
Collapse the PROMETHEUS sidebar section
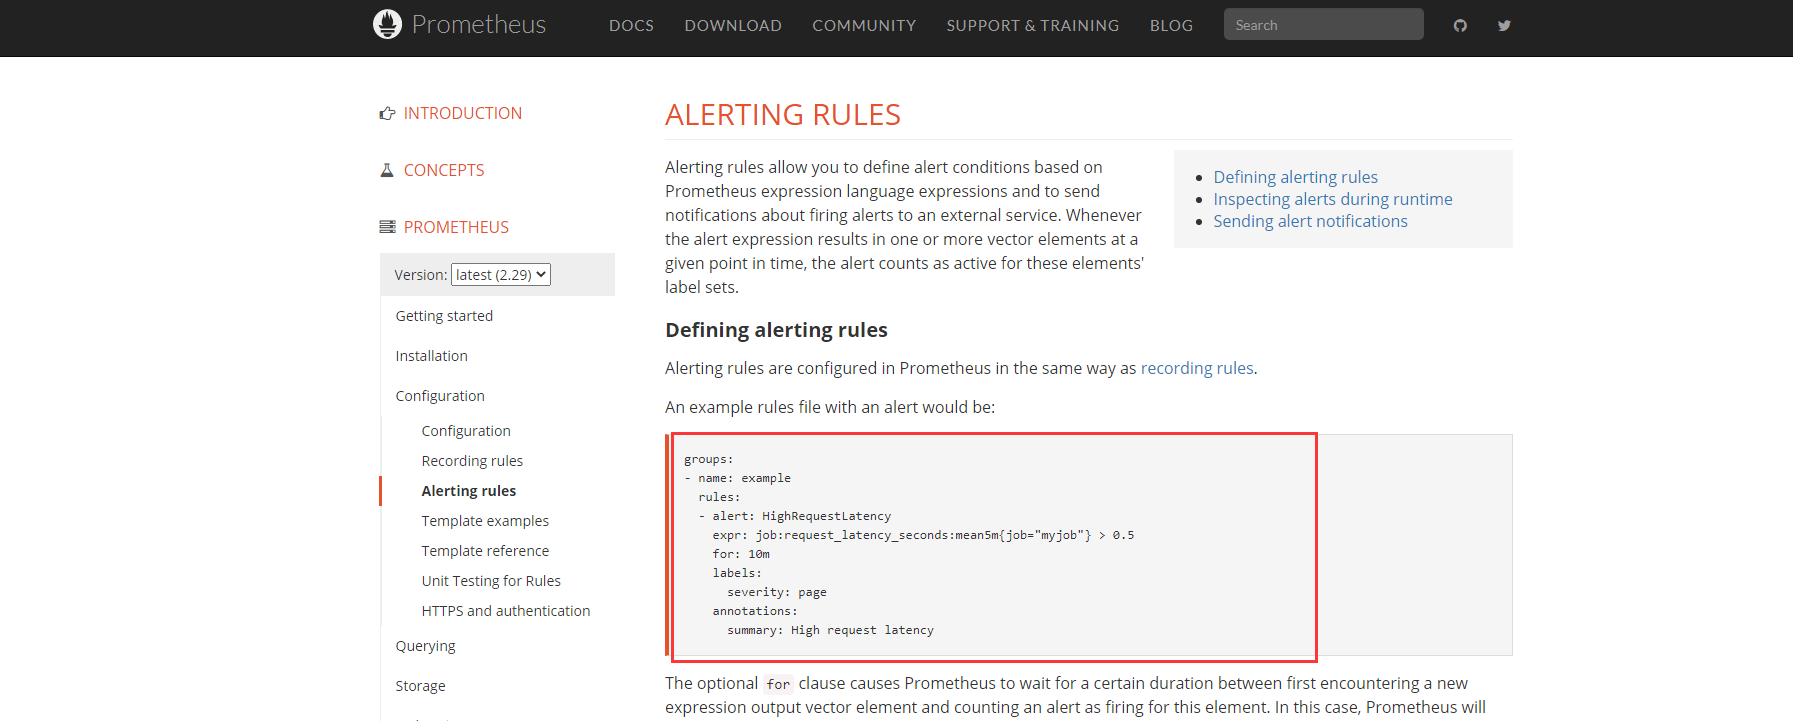(x=456, y=228)
